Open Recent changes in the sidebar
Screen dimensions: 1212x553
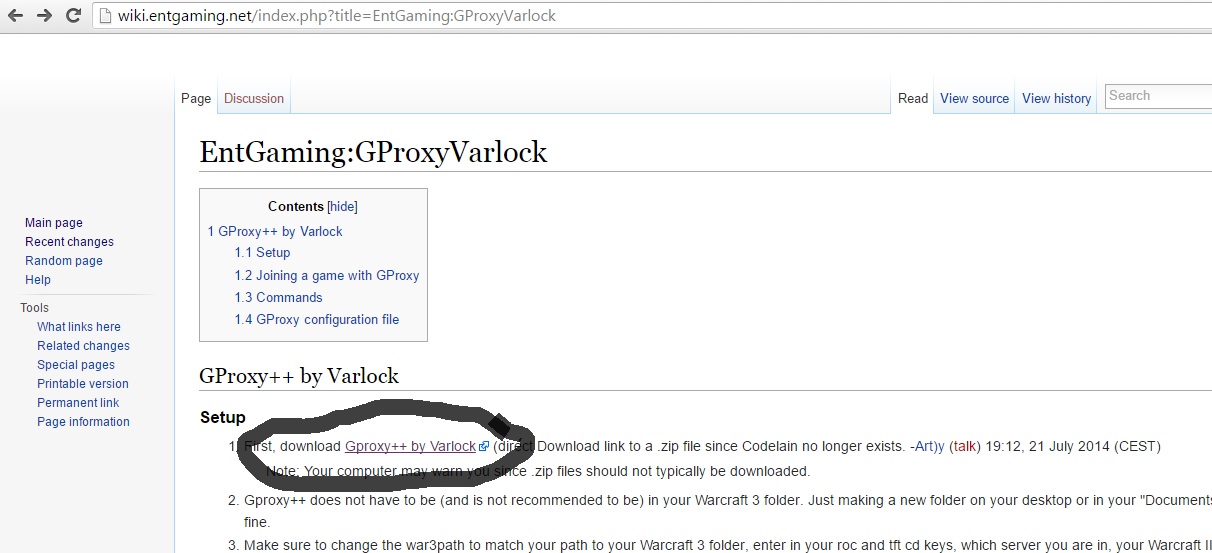coord(69,242)
